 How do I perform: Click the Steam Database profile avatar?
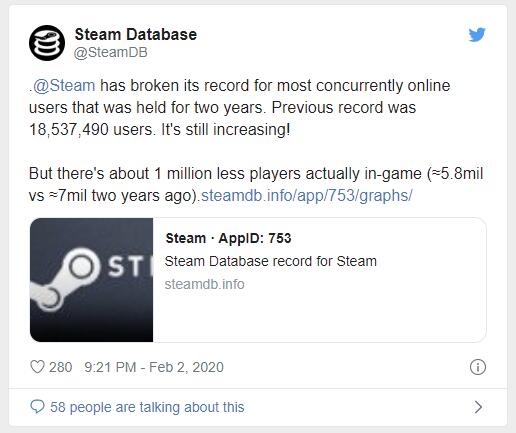tap(47, 43)
